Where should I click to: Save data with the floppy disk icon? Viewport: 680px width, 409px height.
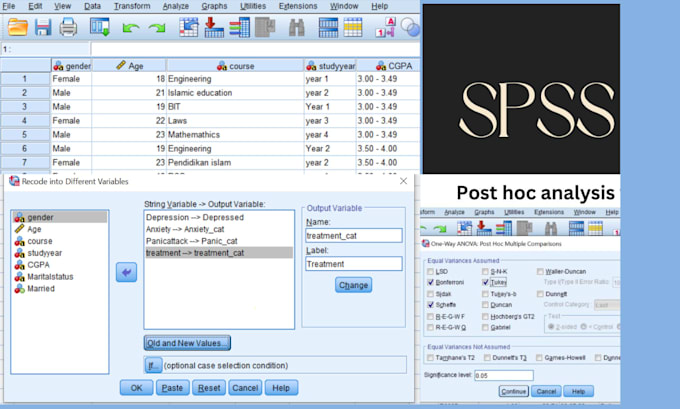43,27
